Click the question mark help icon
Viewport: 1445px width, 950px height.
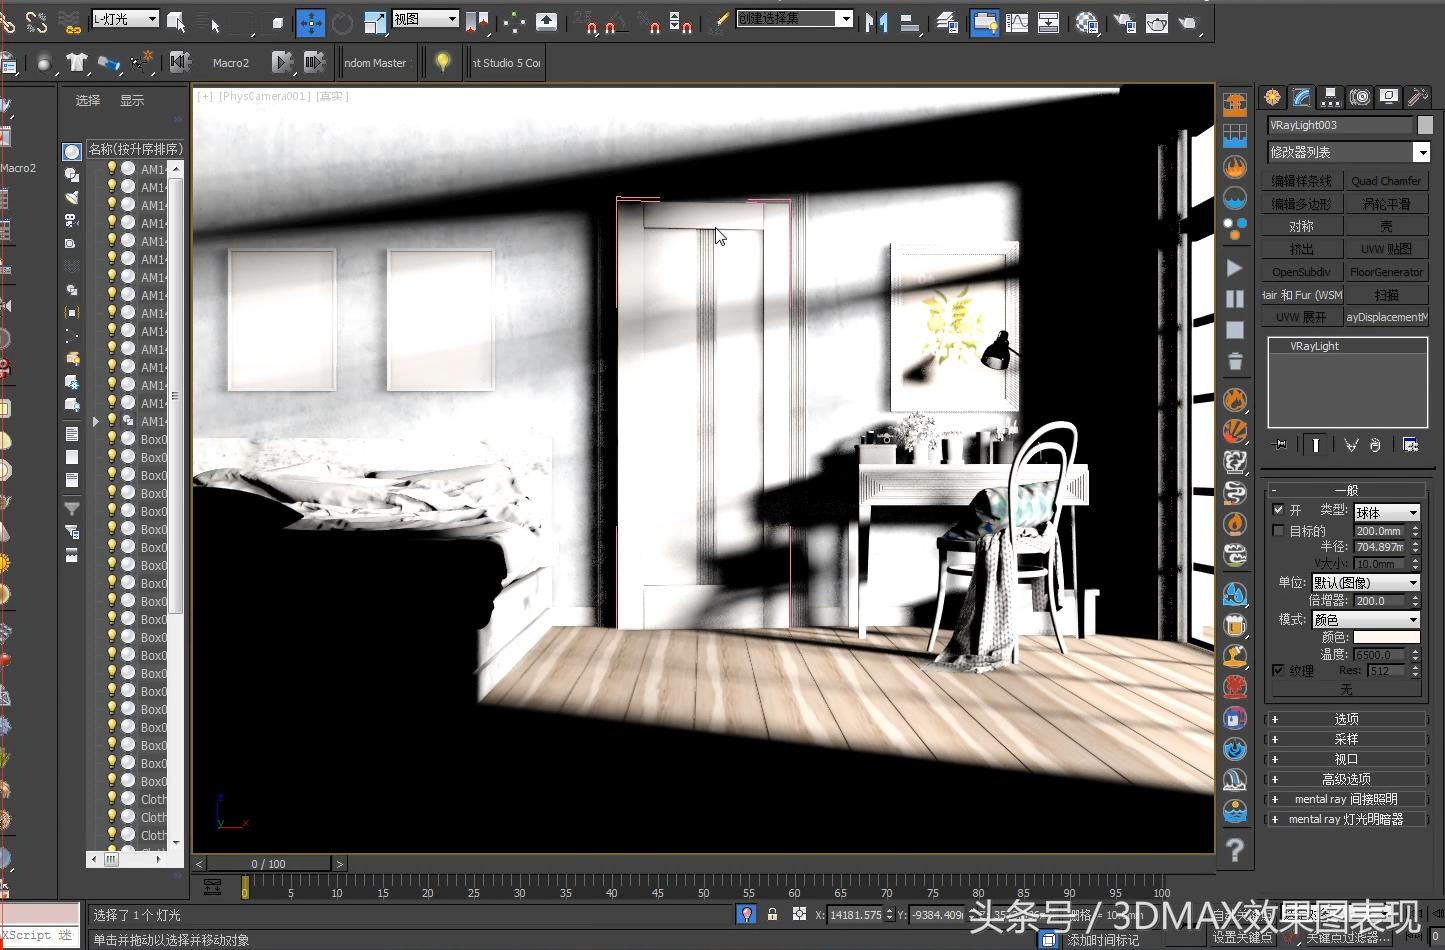coord(1235,849)
